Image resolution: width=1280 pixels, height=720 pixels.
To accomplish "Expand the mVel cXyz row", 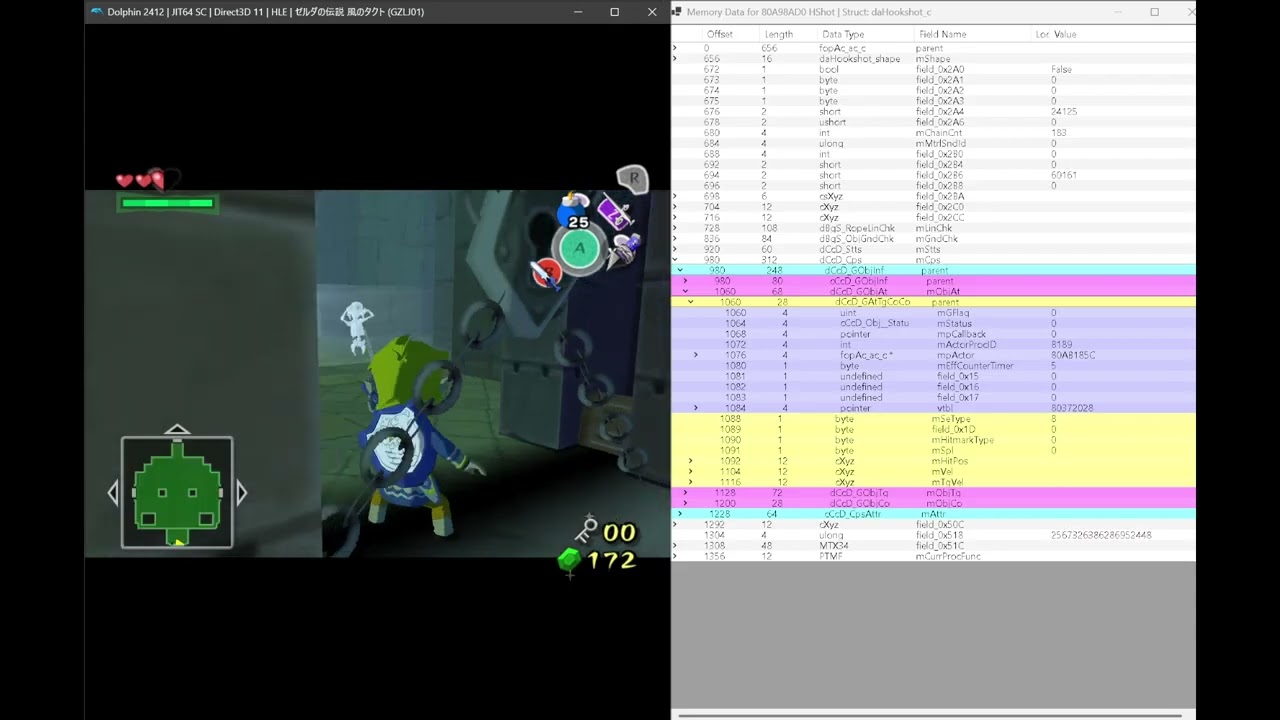I will tap(691, 471).
